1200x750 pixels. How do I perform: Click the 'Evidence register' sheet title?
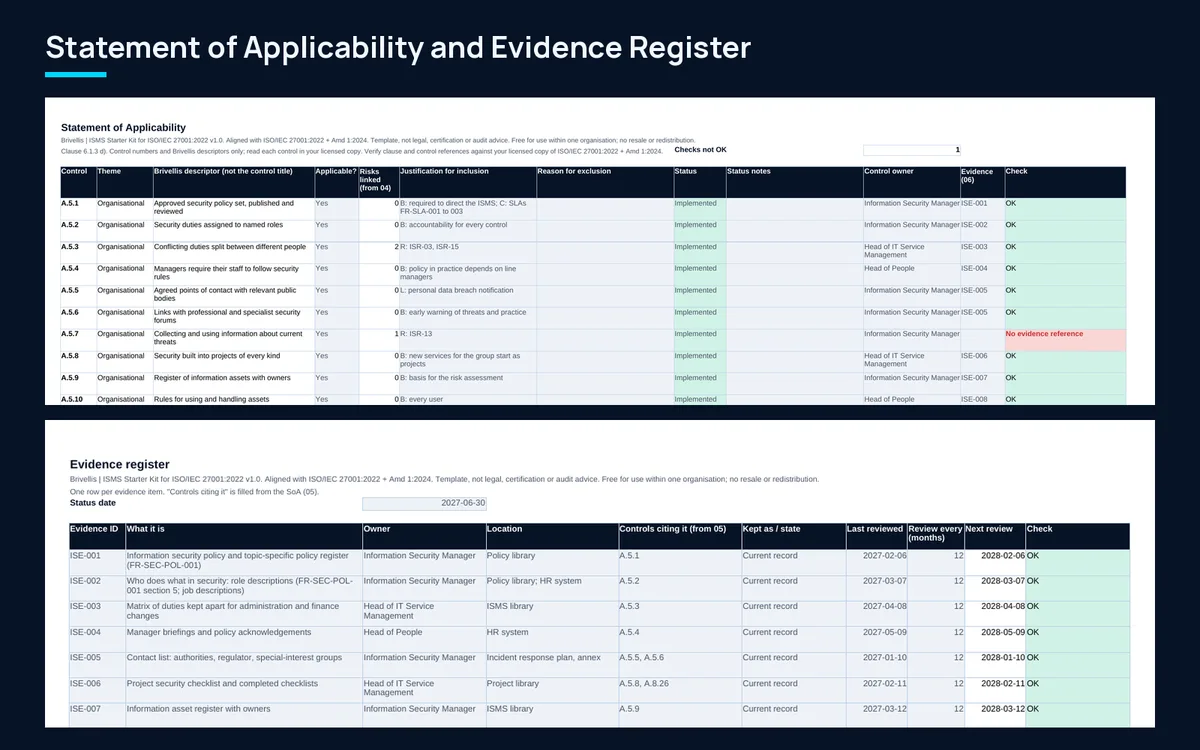coord(120,464)
